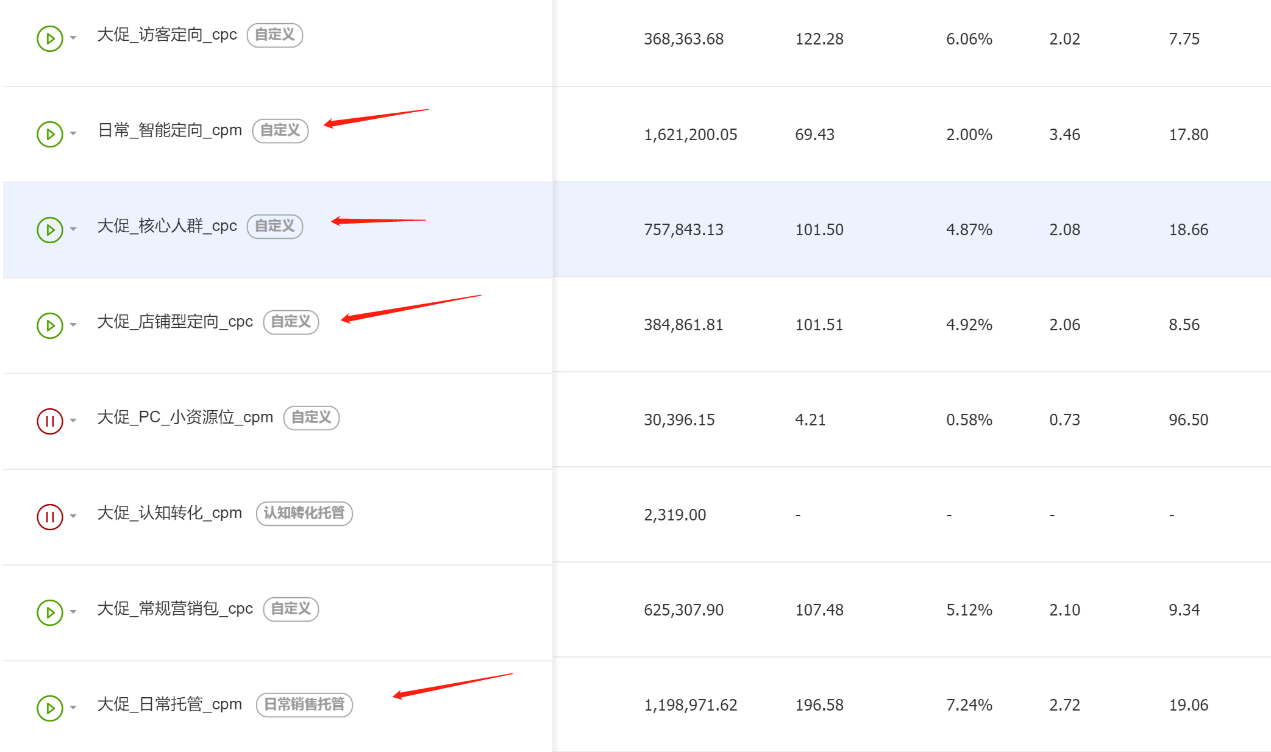Click 自定义 tag beside 大促_常规营销包_cpc
The height and width of the screenshot is (752, 1271).
pos(291,608)
